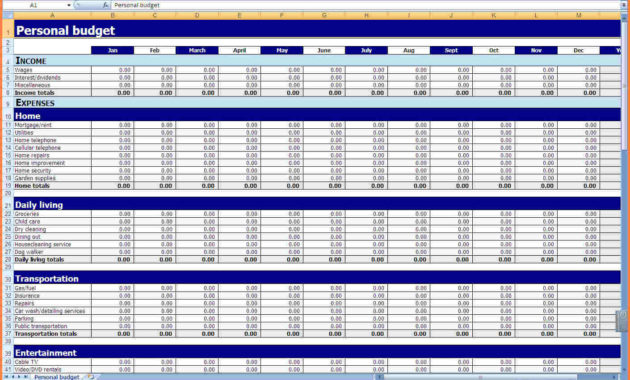The width and height of the screenshot is (630, 380).
Task: Select column A header
Action: click(x=52, y=15)
